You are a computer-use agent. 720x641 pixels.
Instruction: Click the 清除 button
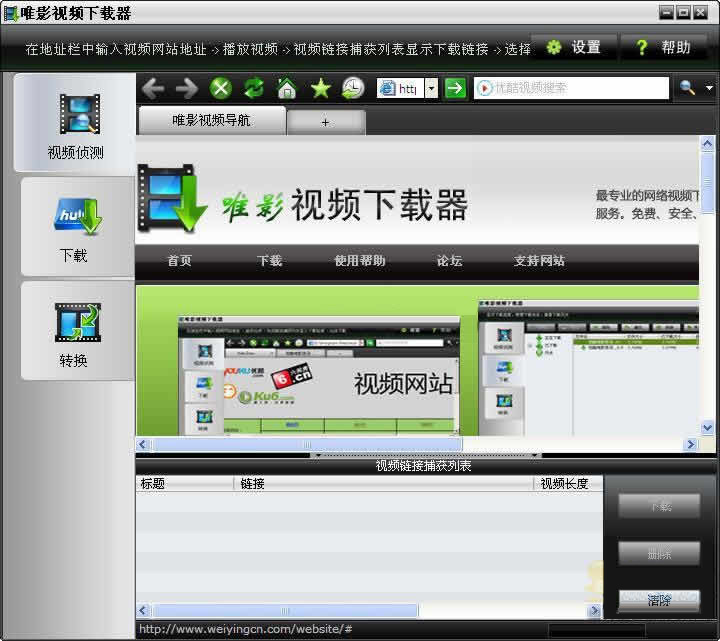(x=659, y=601)
